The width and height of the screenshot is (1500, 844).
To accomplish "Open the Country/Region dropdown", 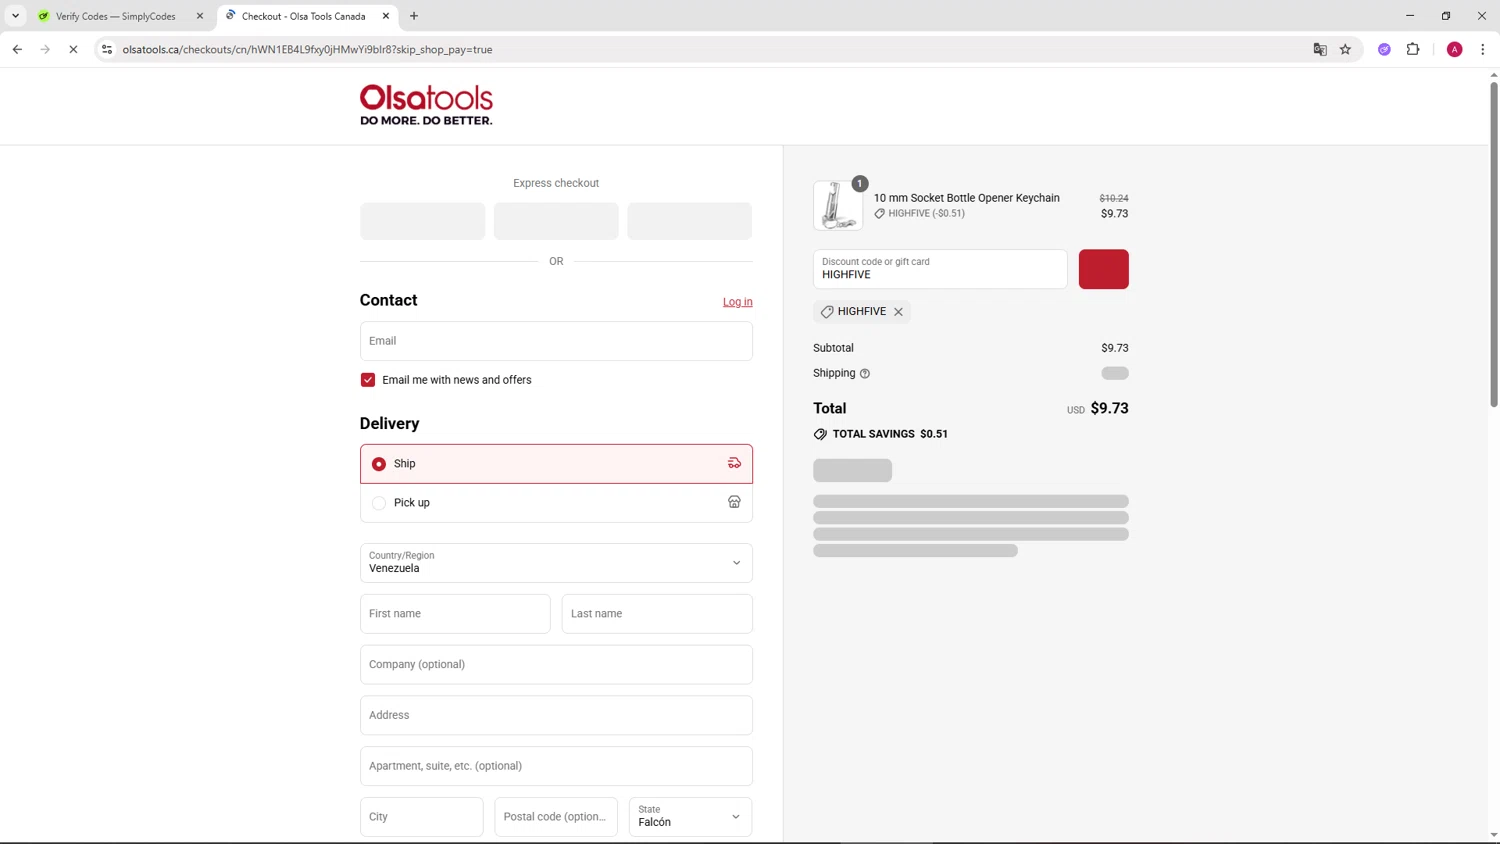I will (556, 563).
